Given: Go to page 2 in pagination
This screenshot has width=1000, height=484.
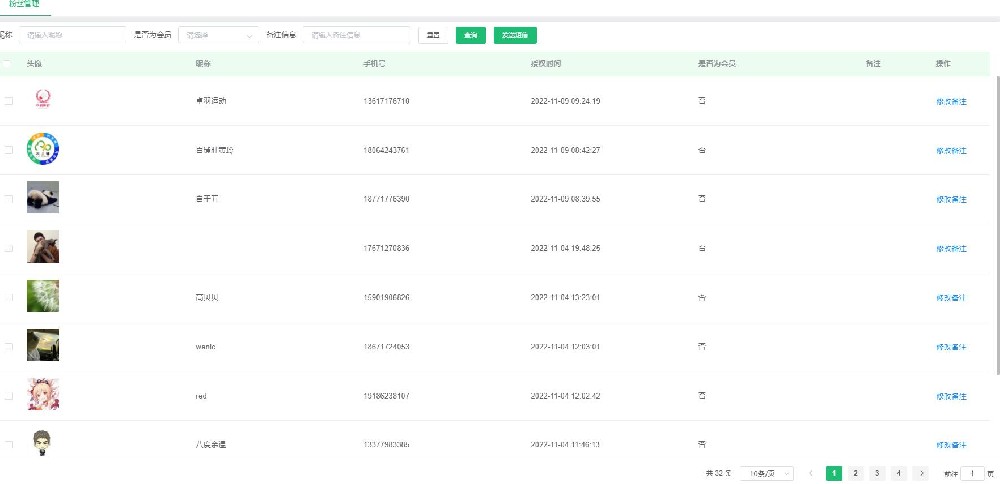Looking at the screenshot, I should tap(855, 473).
